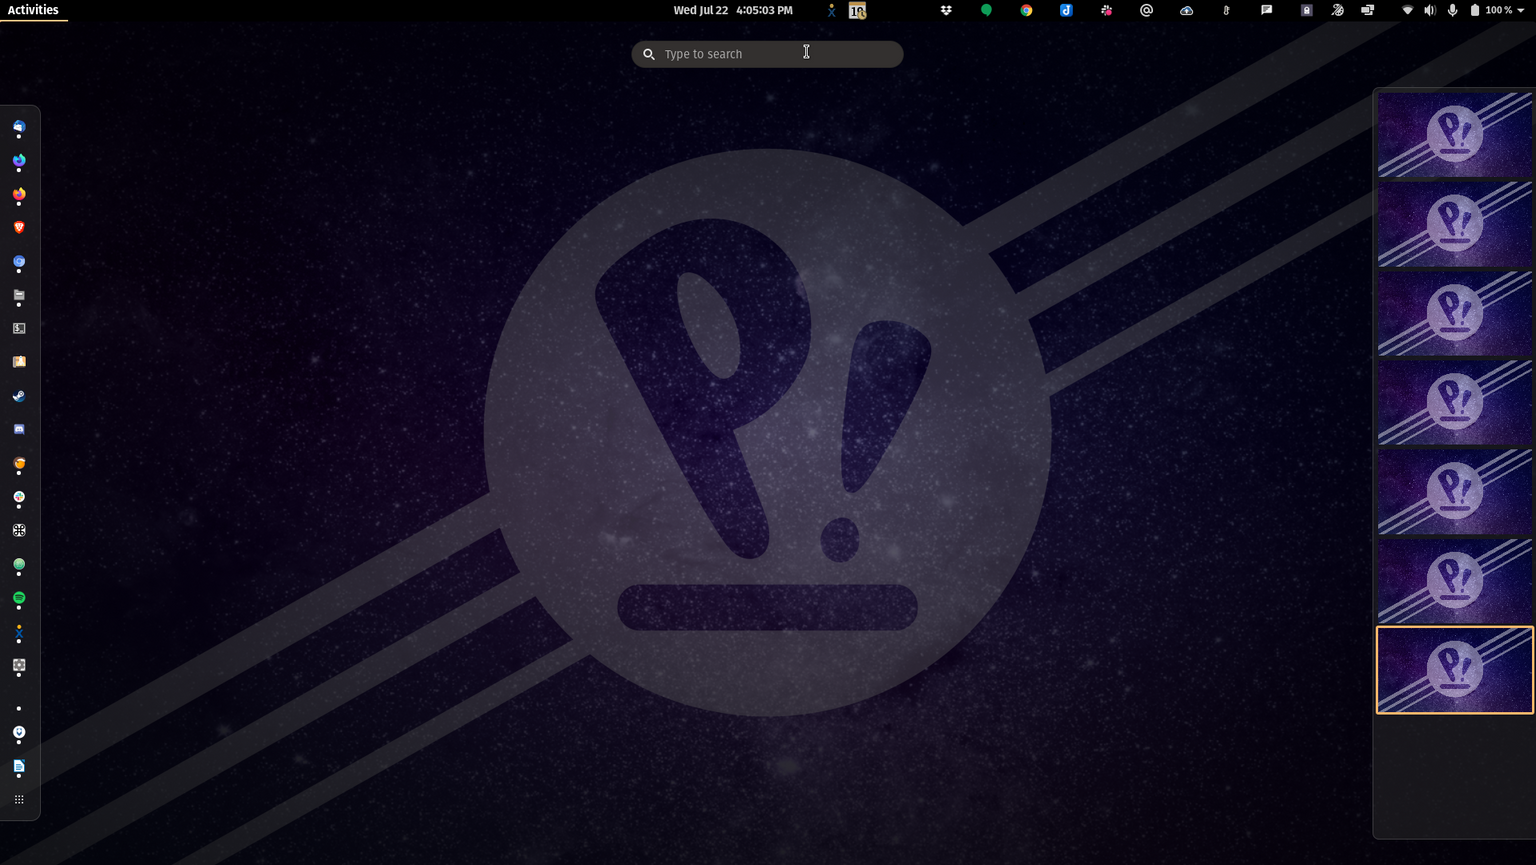Expand the system menu next to battery percentage
Screen dimensions: 1536x865
pyautogui.click(x=1521, y=10)
